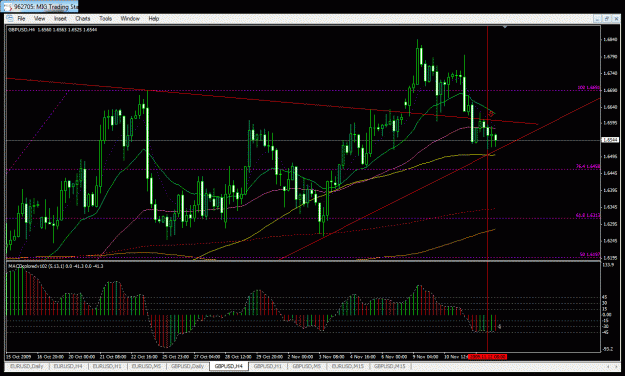
Task: Switch to the EURUSD,Daily chart tab
Action: pos(26,366)
